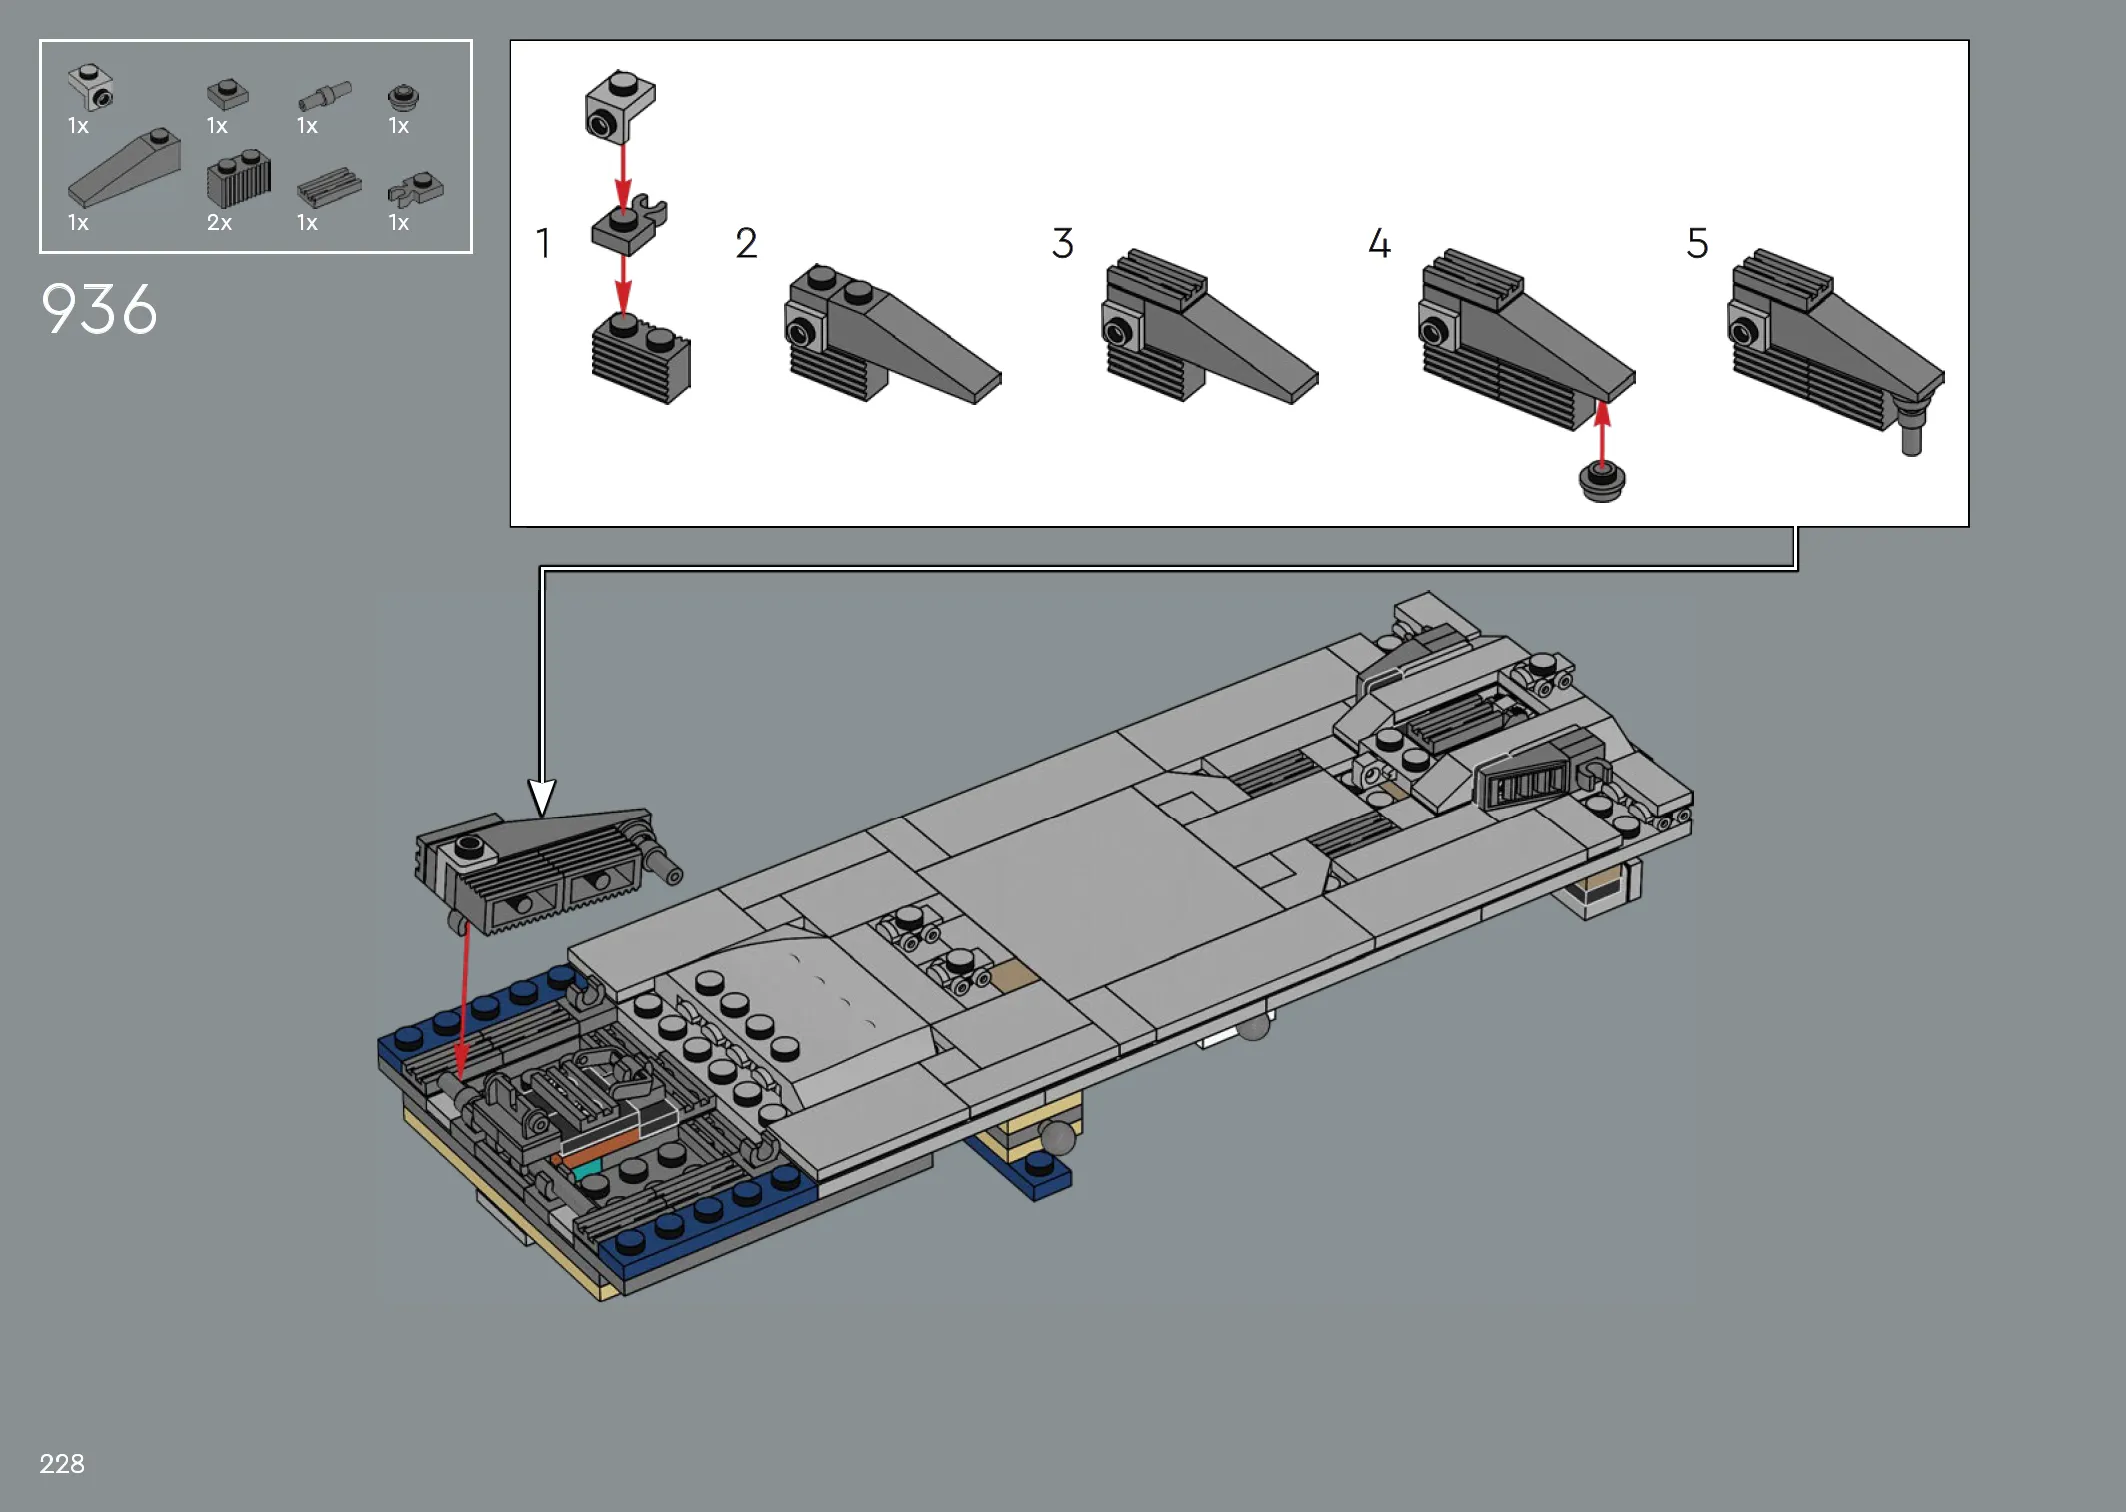
Task: Click the grooved tile part icon
Action: tap(329, 188)
